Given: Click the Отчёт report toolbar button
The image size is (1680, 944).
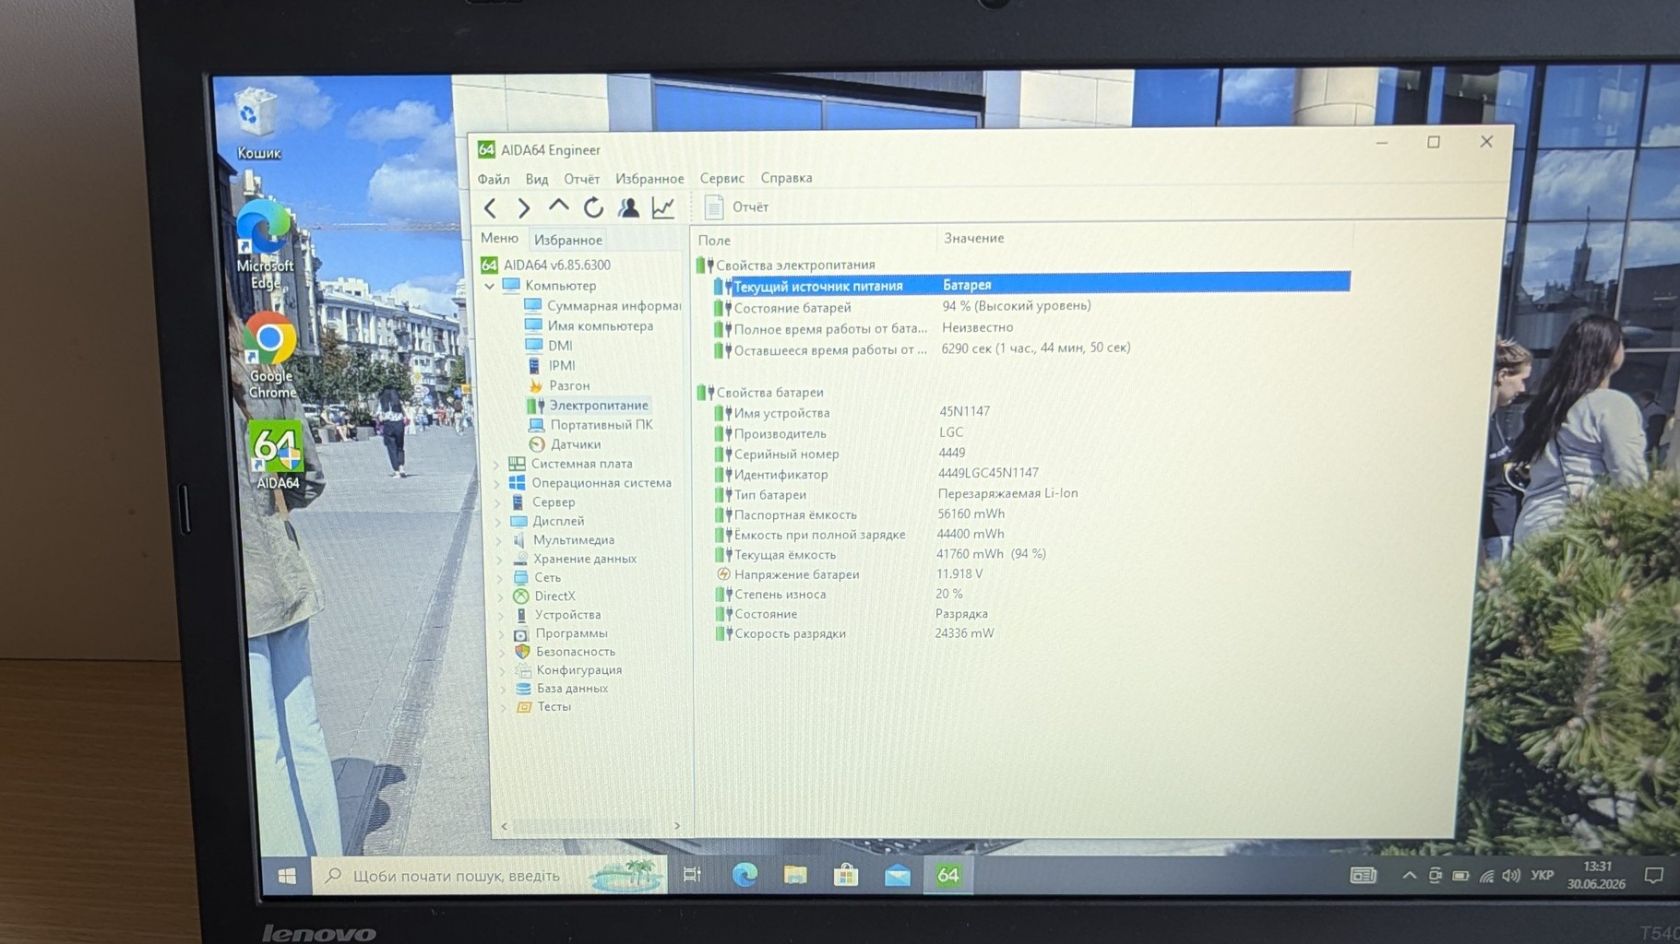Looking at the screenshot, I should coord(737,207).
